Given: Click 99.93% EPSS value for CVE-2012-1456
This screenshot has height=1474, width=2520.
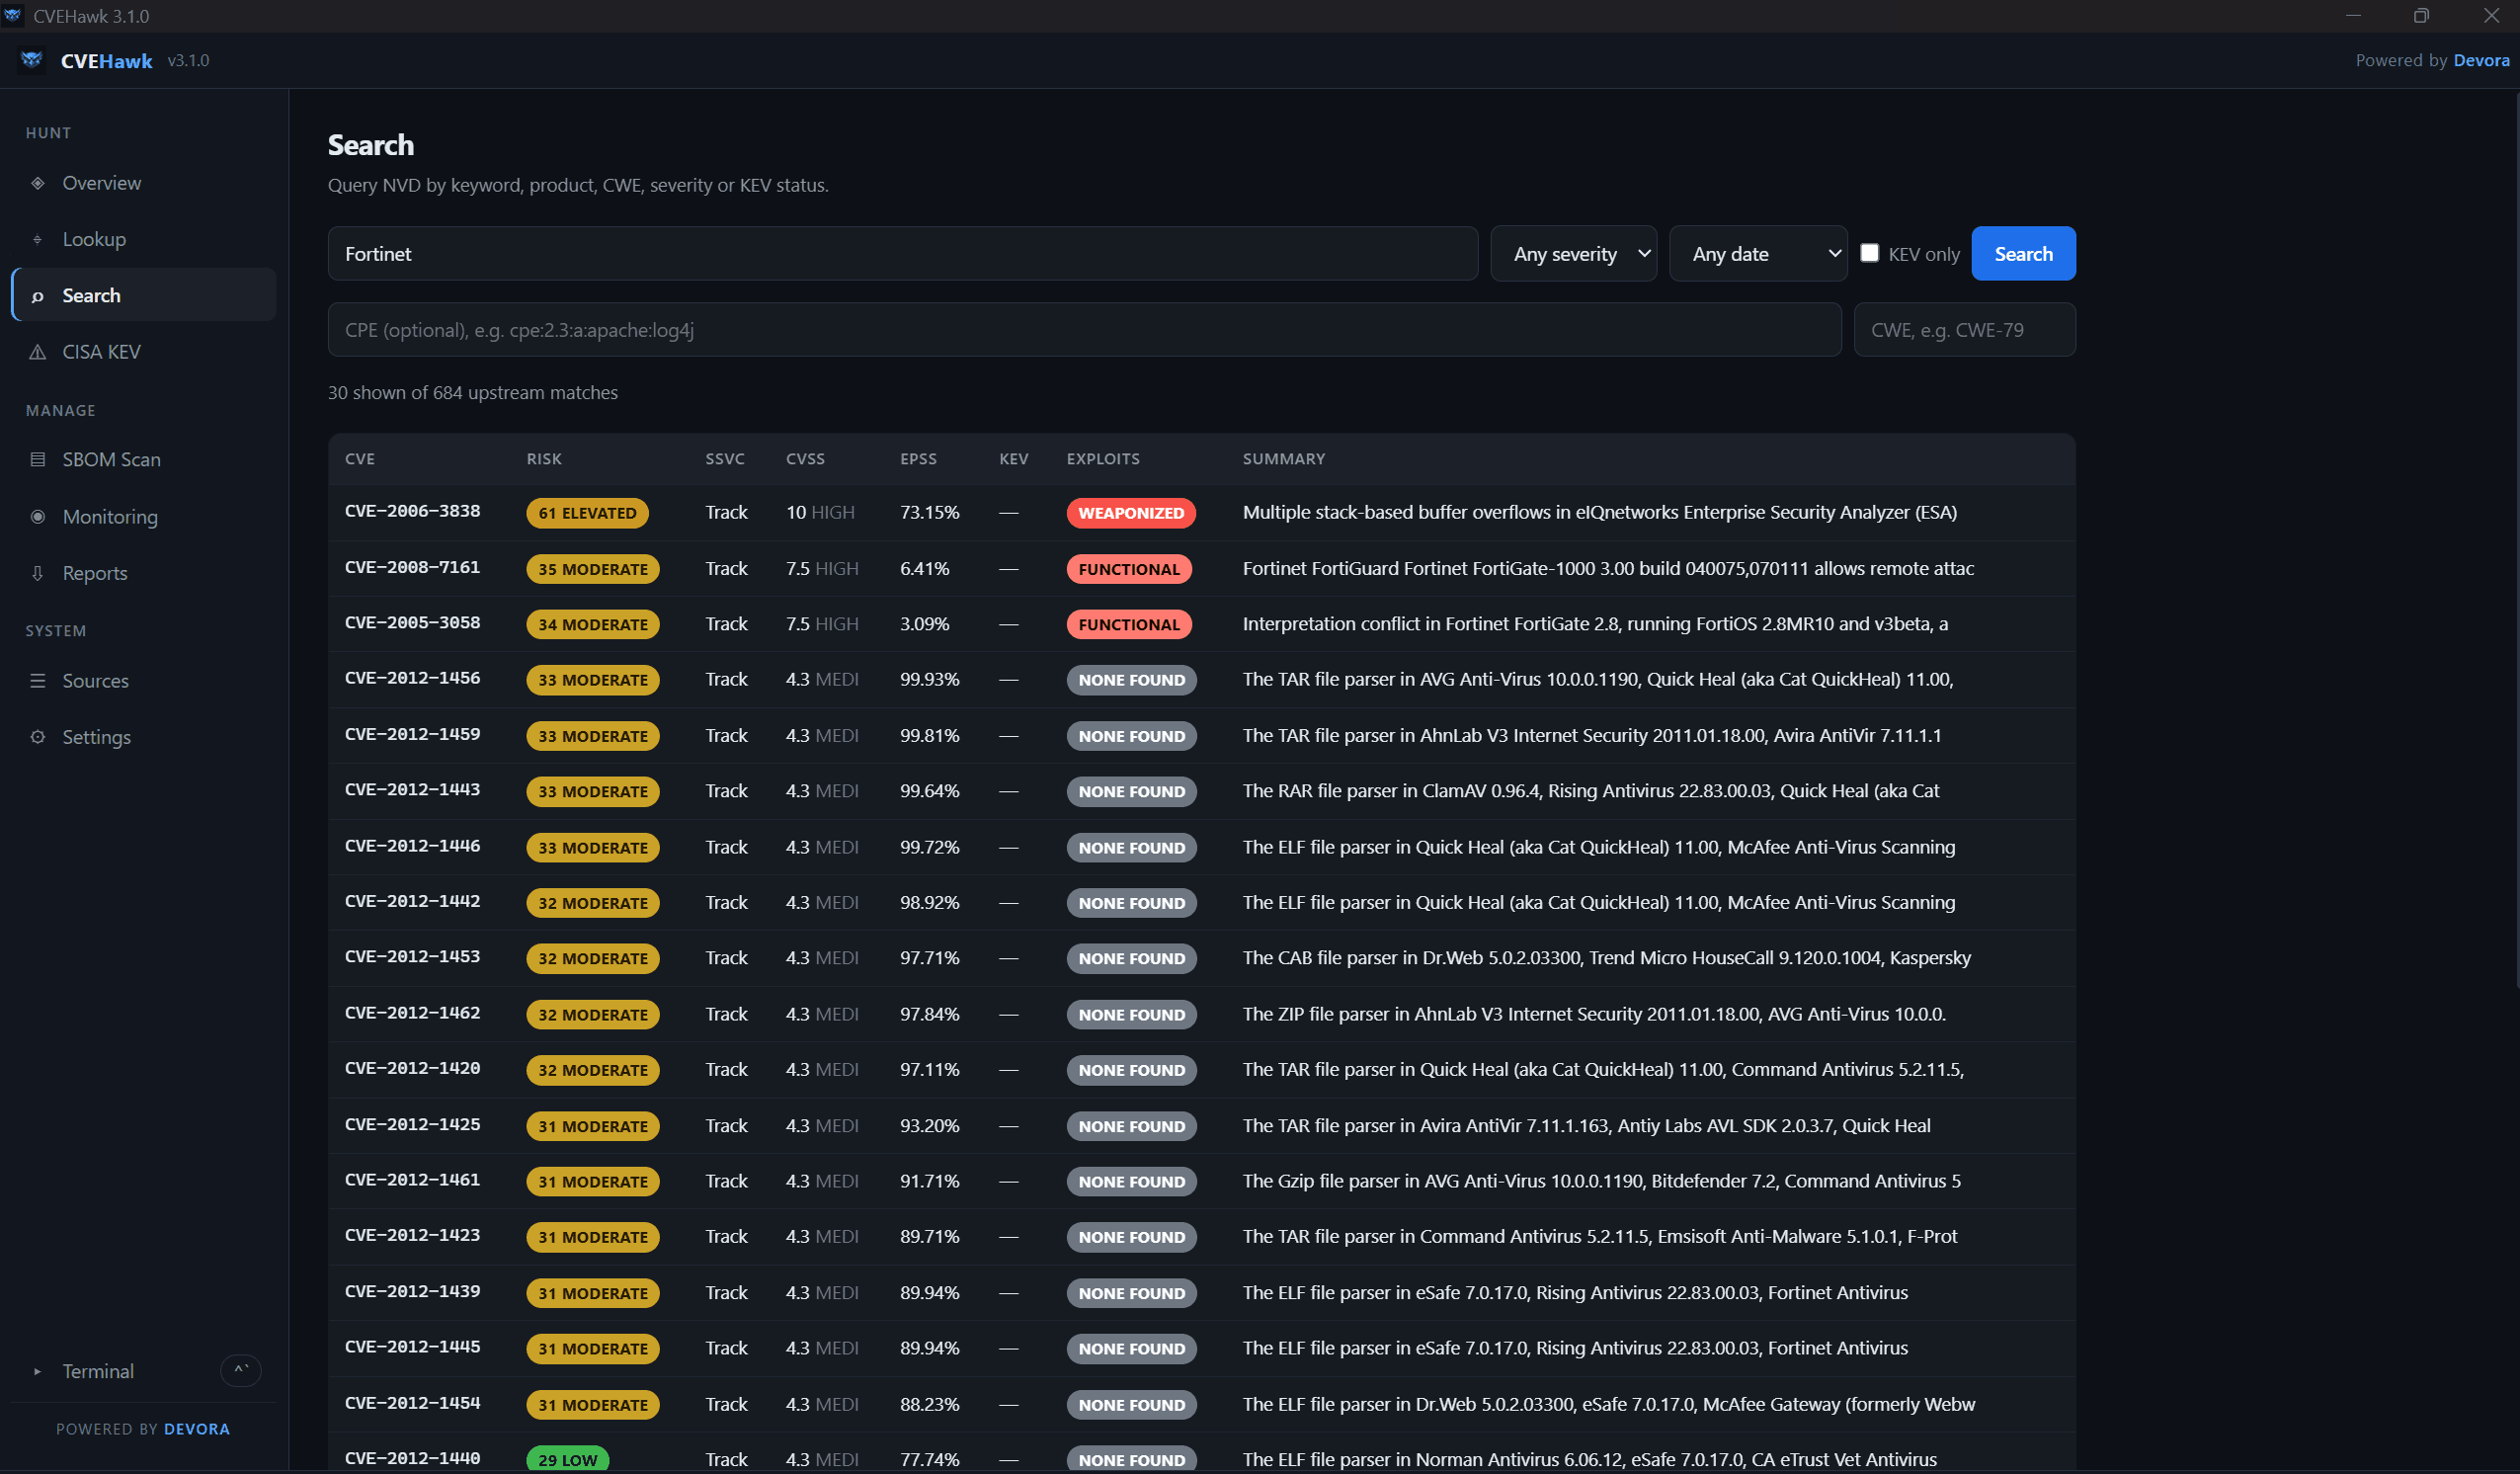Looking at the screenshot, I should point(929,680).
